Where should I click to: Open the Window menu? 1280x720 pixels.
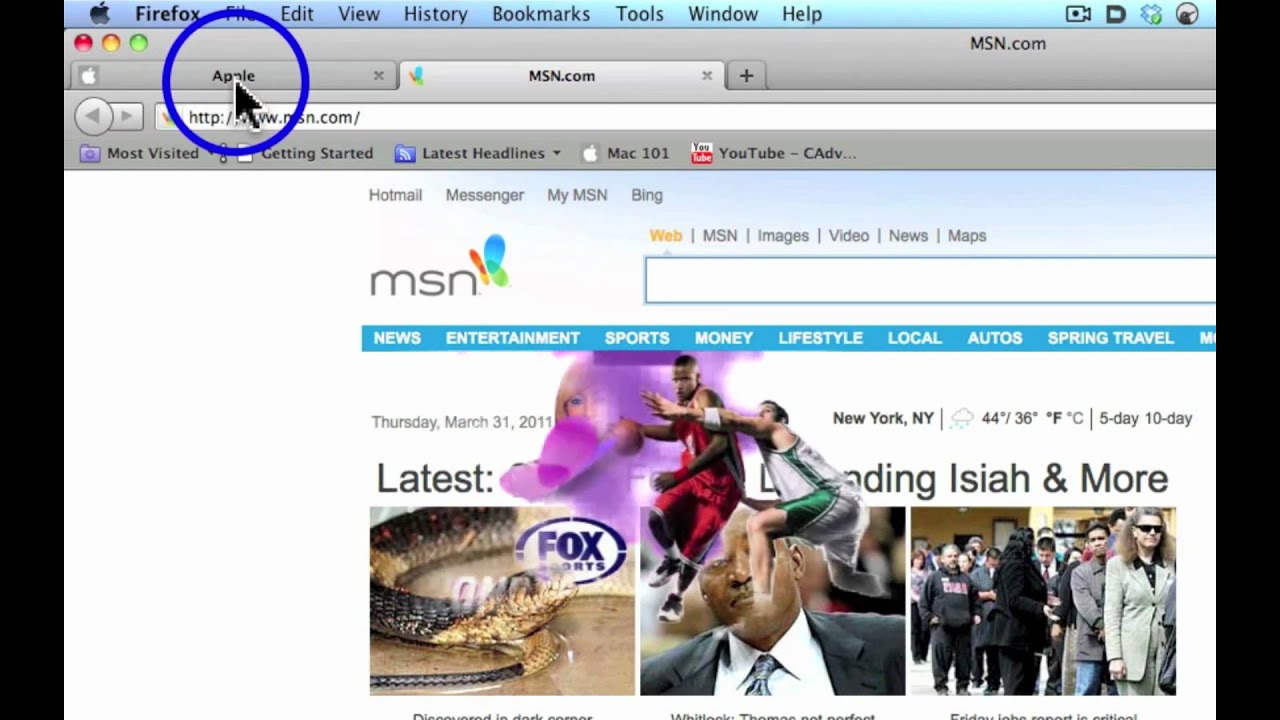[723, 14]
